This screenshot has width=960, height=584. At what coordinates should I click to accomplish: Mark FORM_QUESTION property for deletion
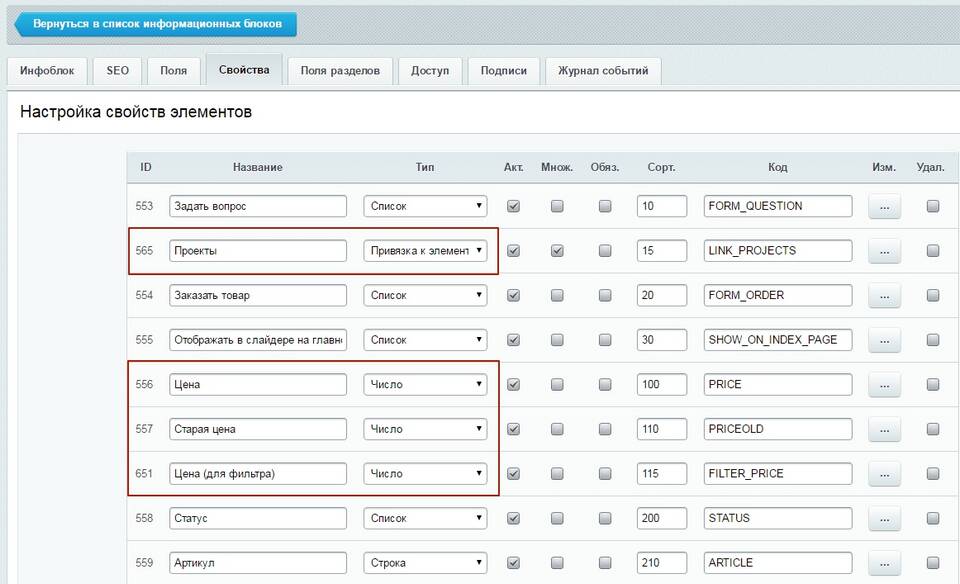pos(933,206)
